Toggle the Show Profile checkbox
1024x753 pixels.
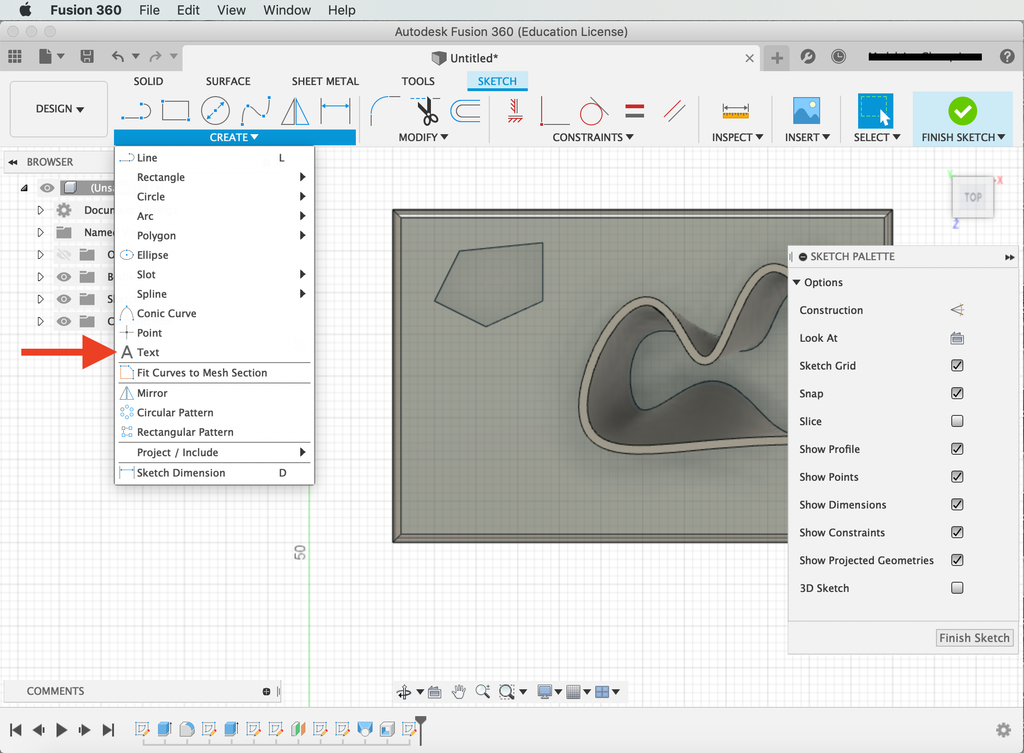tap(957, 449)
